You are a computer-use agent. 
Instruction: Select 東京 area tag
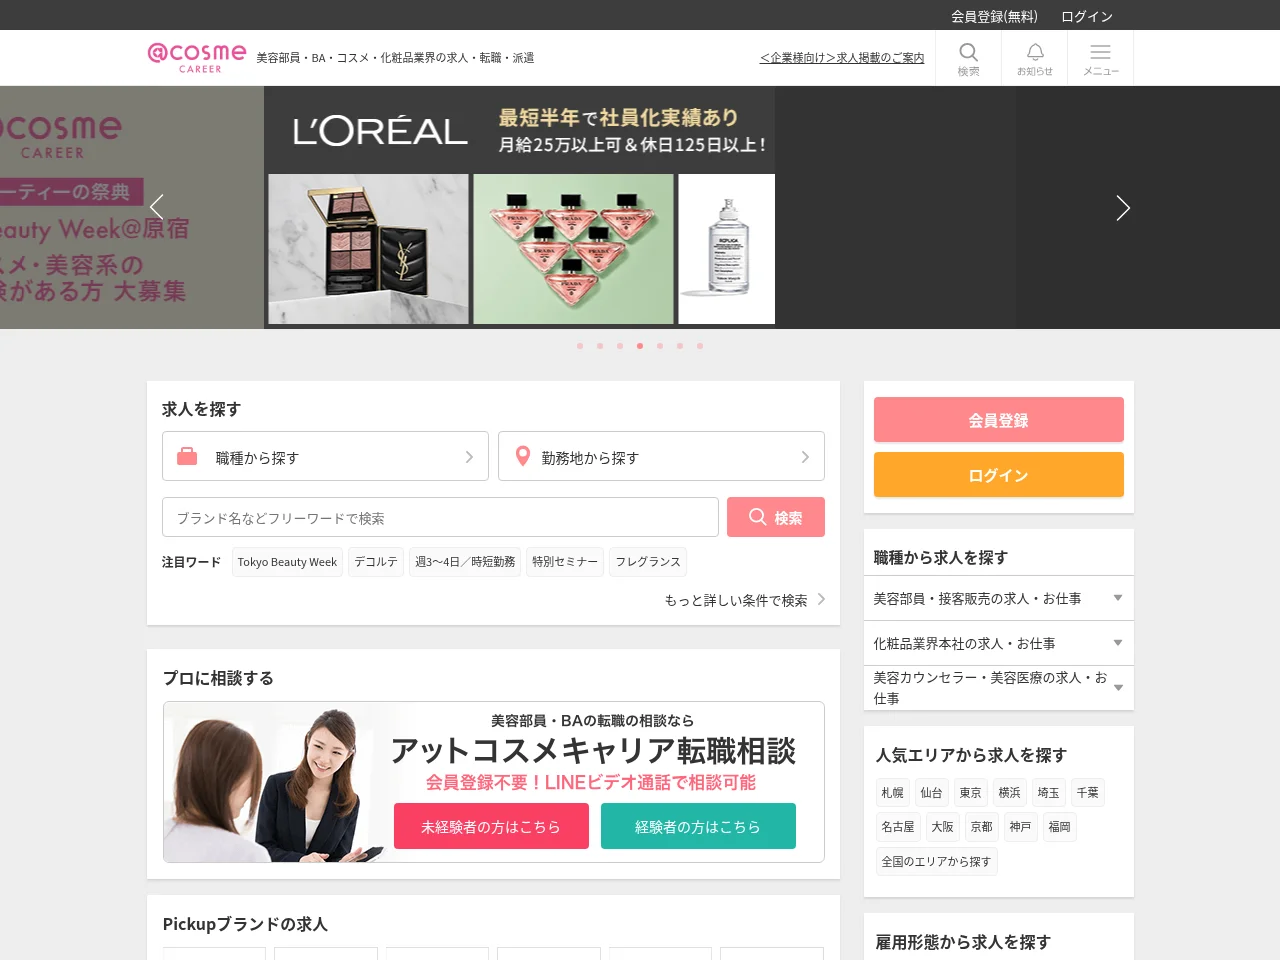970,793
